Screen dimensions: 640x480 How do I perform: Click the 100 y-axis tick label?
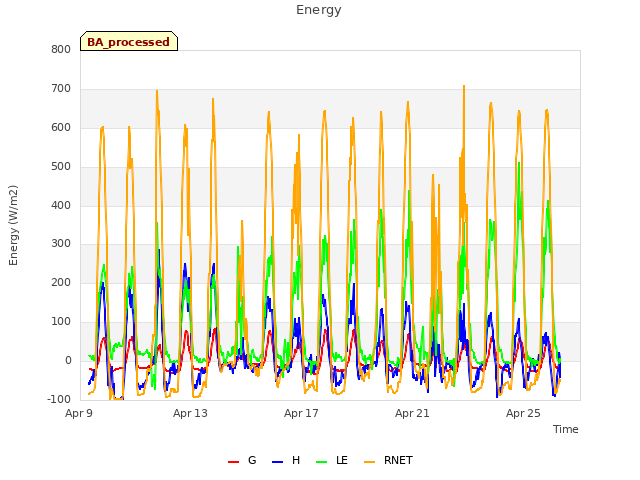61,322
